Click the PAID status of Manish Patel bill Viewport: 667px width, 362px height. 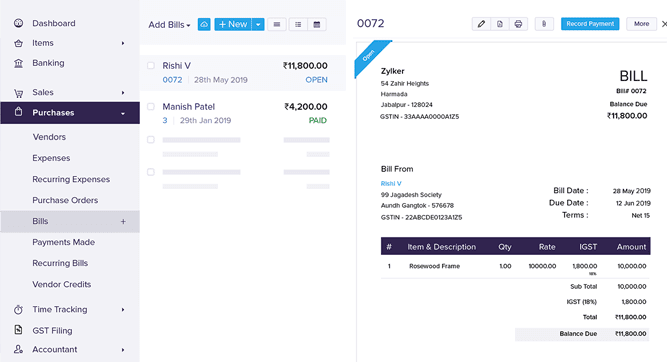tap(318, 120)
